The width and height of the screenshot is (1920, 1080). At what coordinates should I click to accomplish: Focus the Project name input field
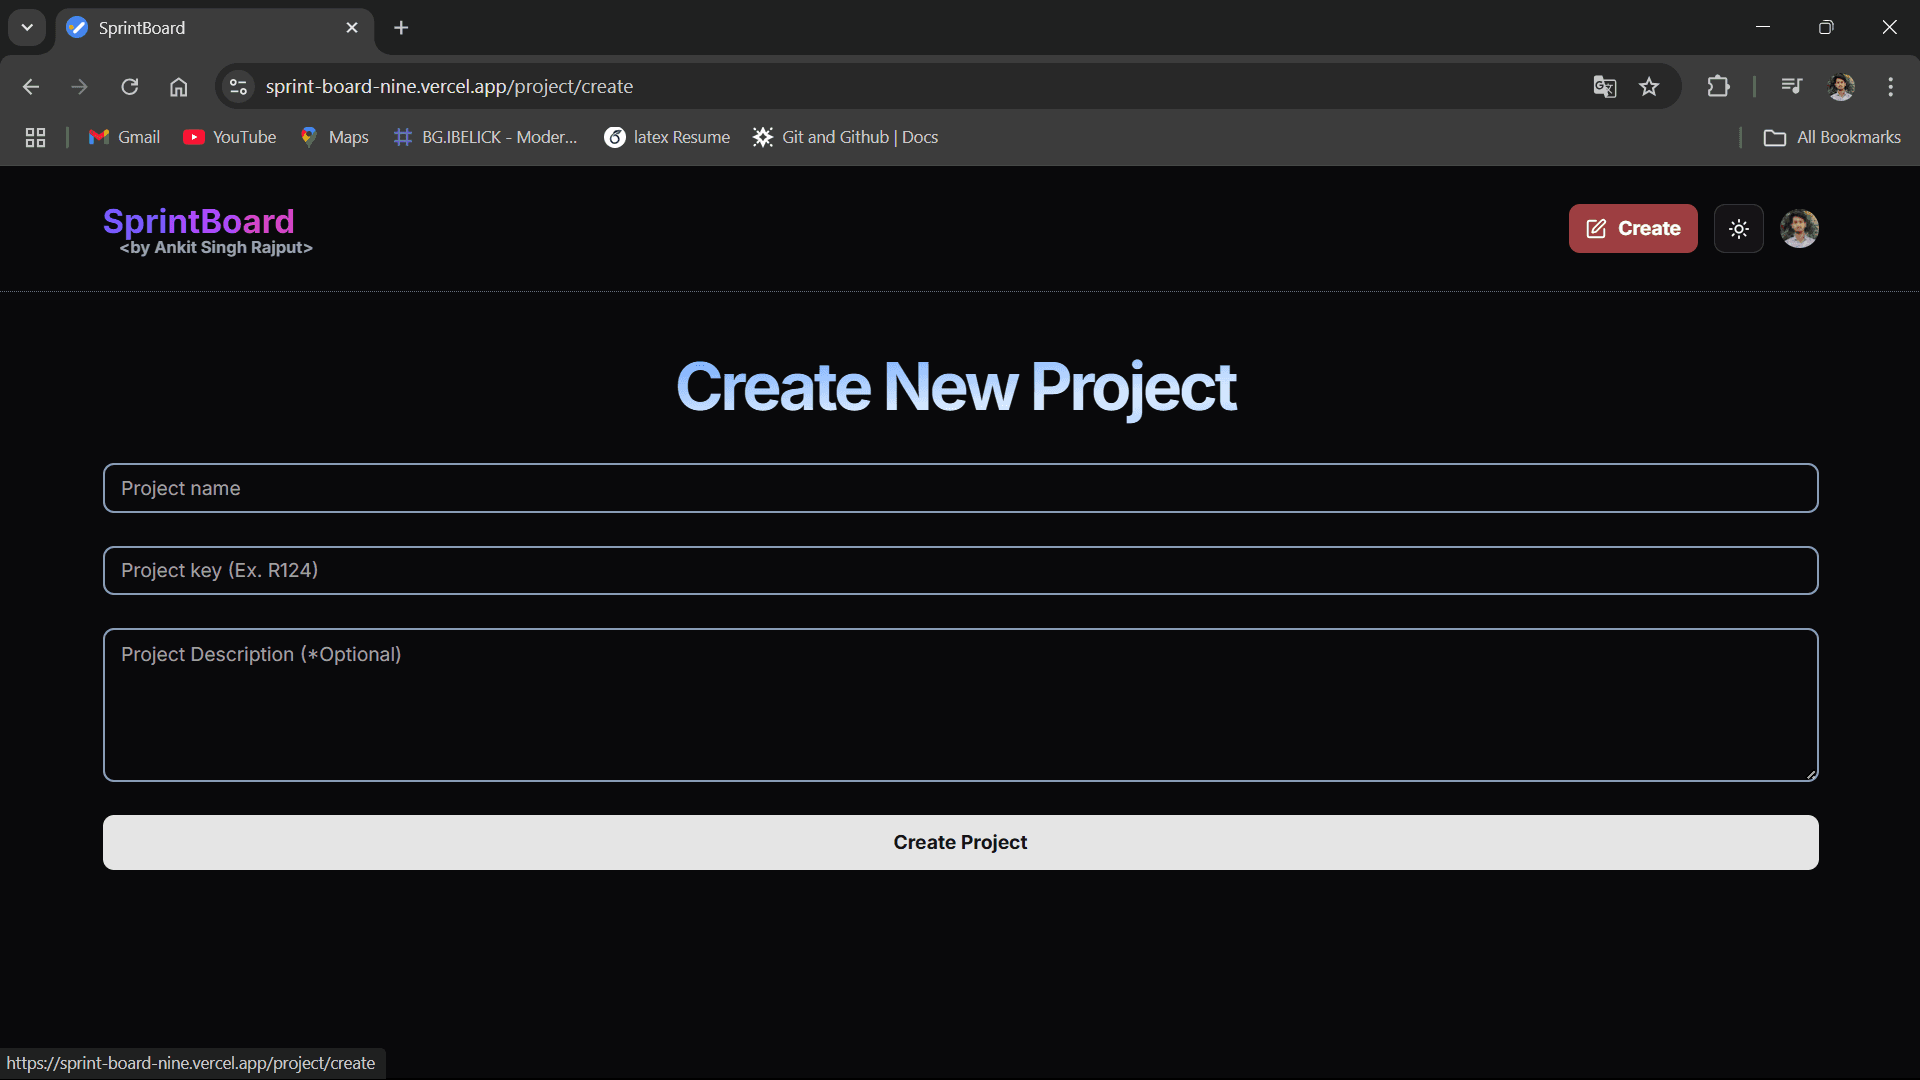click(960, 488)
